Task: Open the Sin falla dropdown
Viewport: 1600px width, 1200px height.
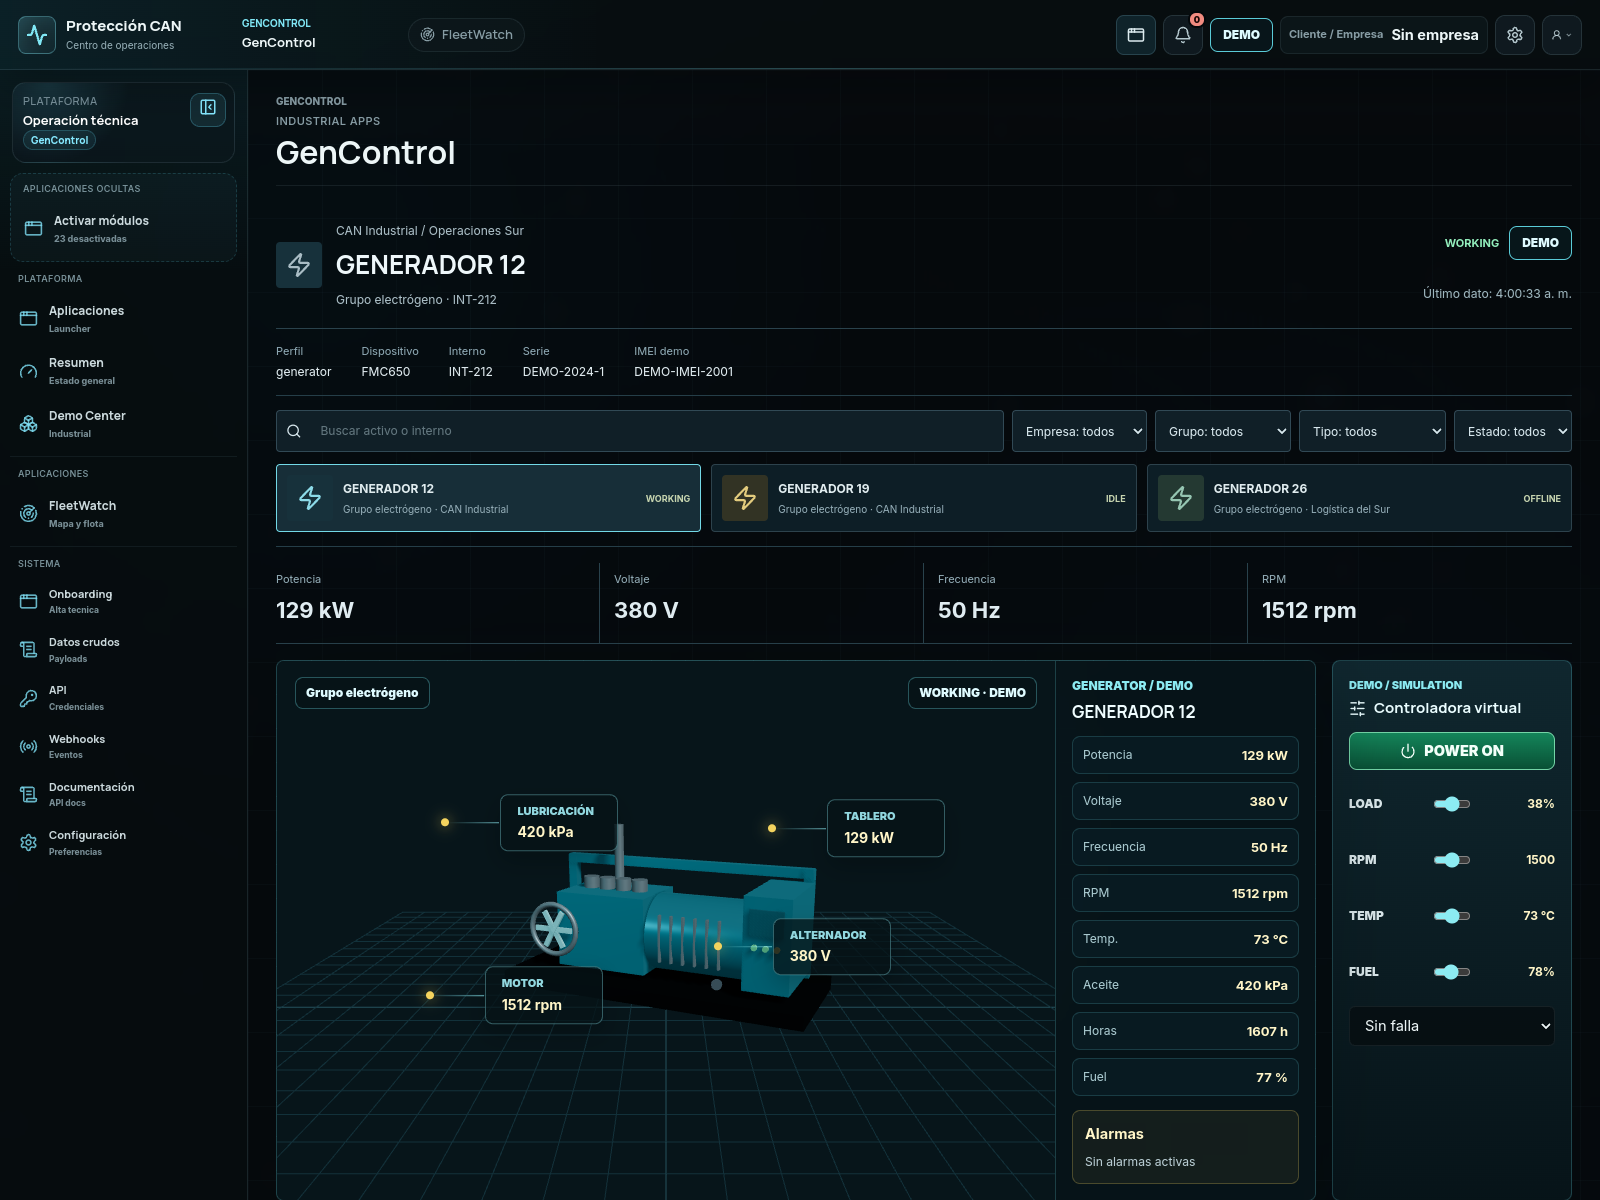Action: coord(1452,1026)
